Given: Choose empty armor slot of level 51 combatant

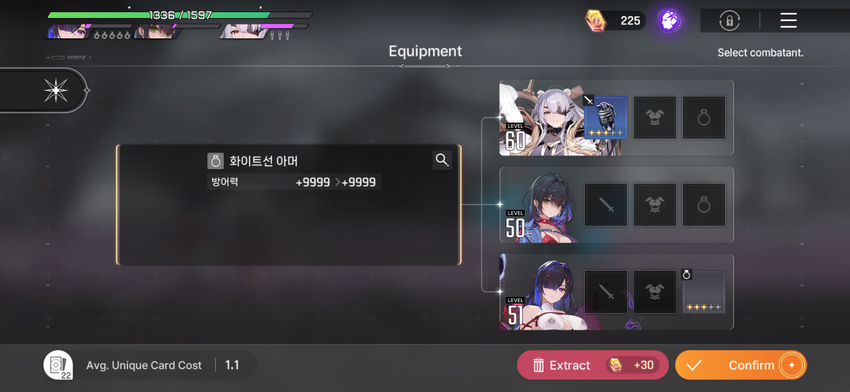Looking at the screenshot, I should point(655,292).
